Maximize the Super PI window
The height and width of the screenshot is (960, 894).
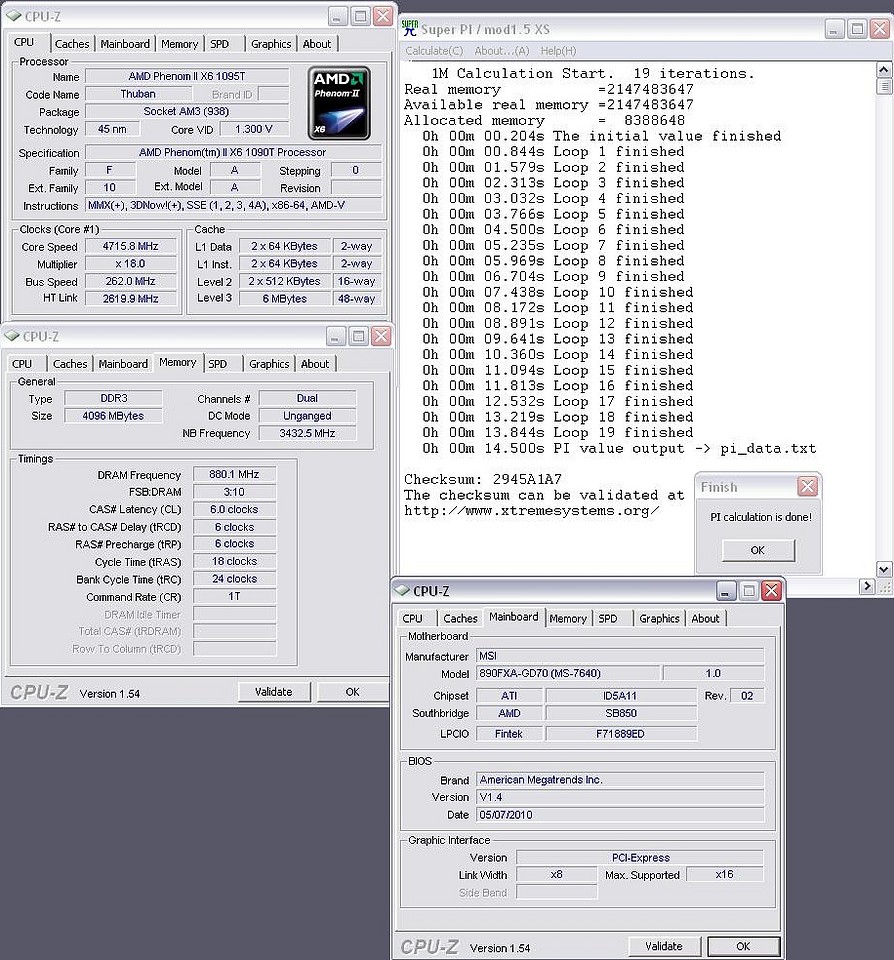point(857,29)
